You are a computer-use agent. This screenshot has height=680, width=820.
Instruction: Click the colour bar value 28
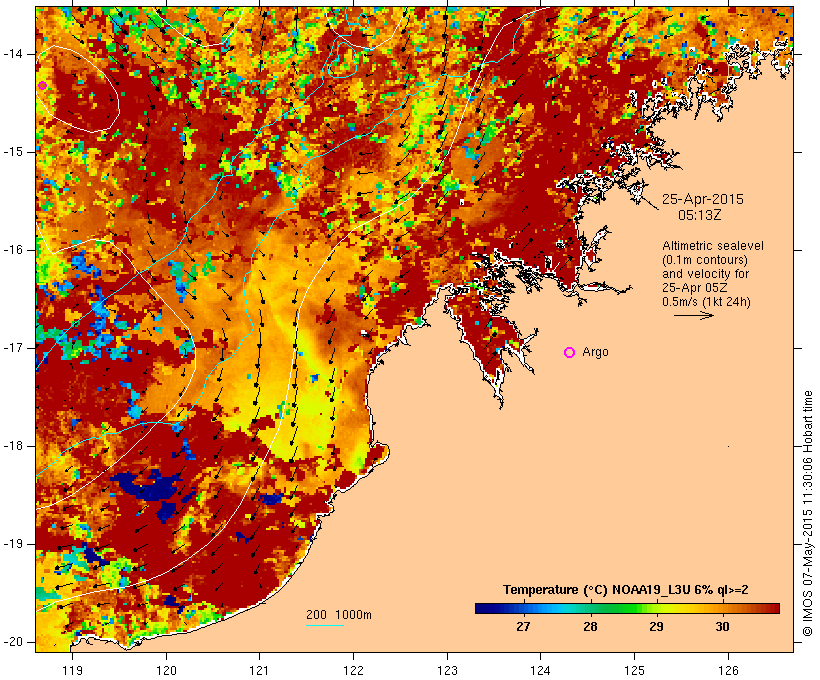590,627
